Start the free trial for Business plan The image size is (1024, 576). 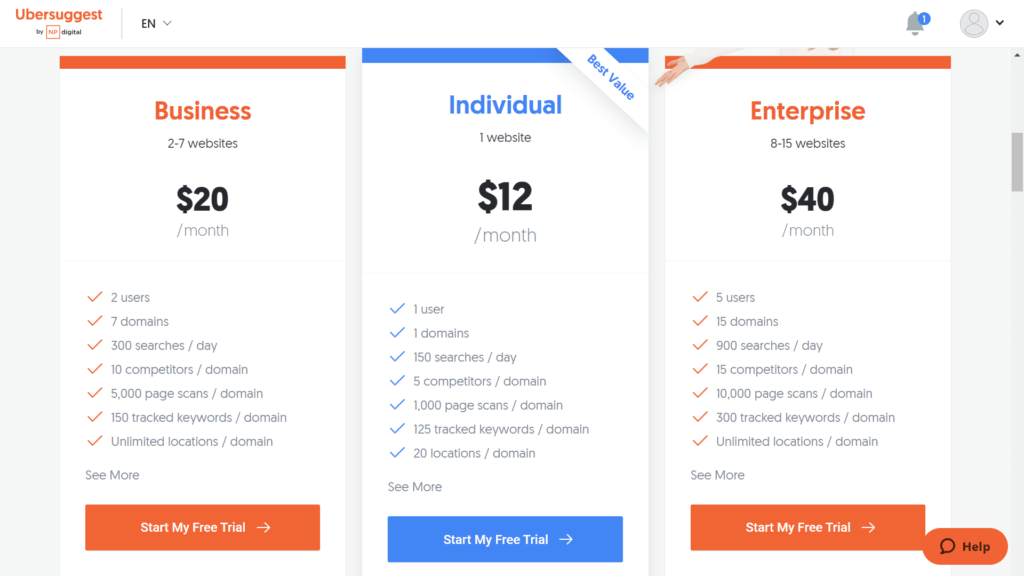(x=202, y=527)
